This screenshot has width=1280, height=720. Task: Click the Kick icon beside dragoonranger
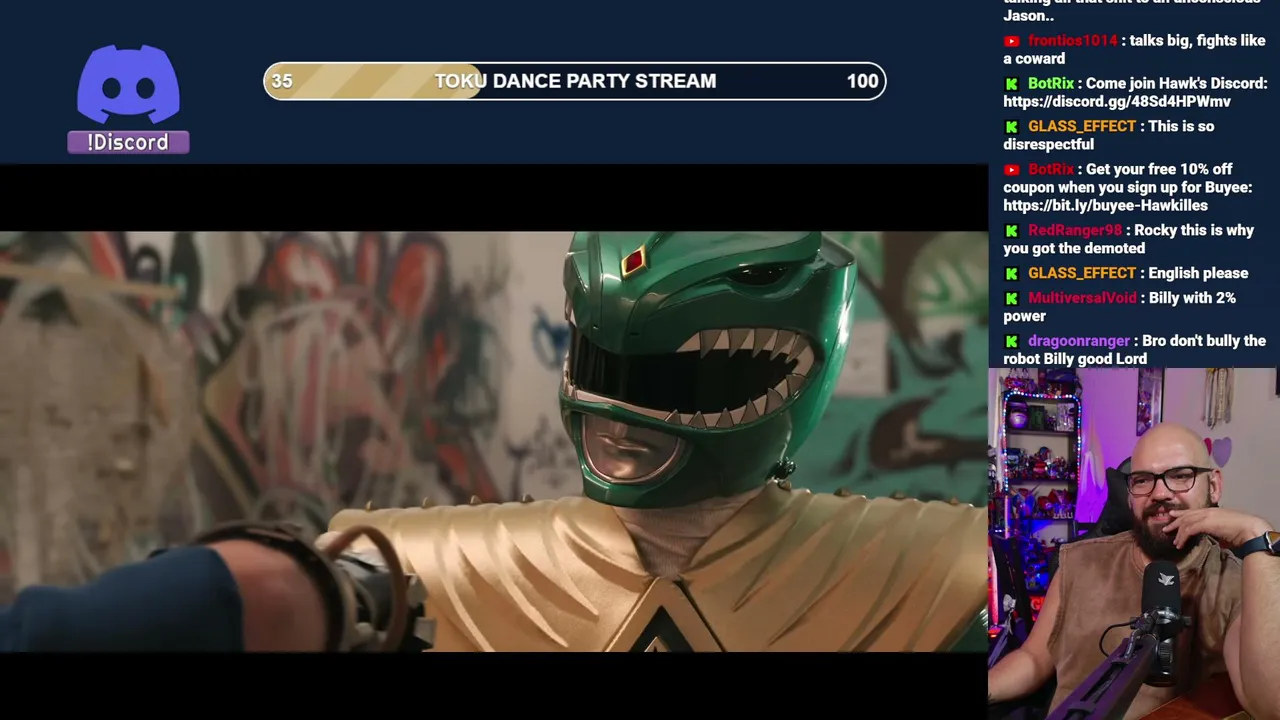[x=1011, y=342]
